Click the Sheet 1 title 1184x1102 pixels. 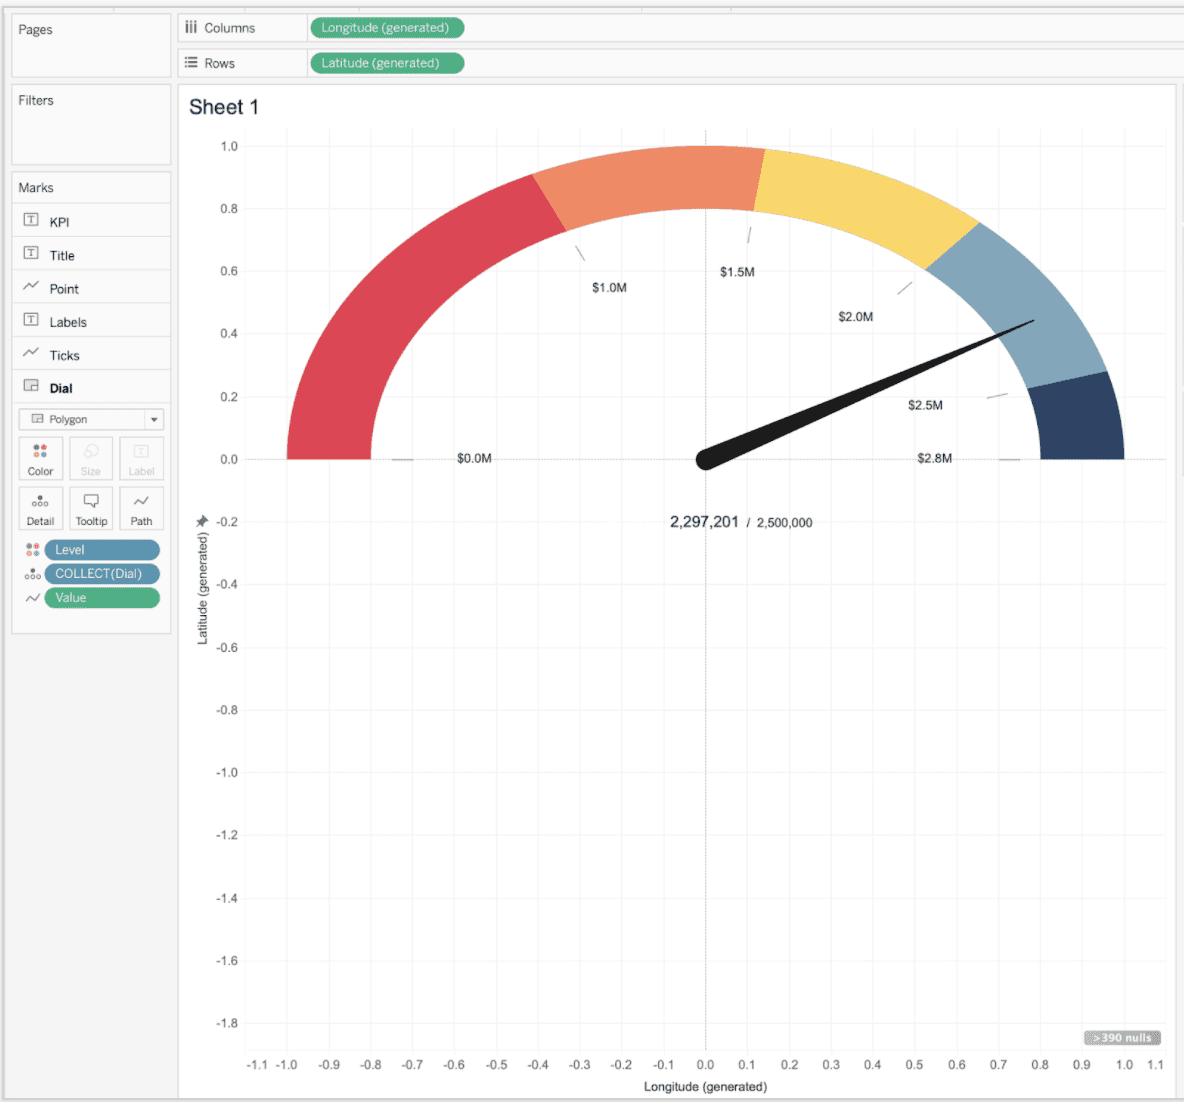point(223,107)
